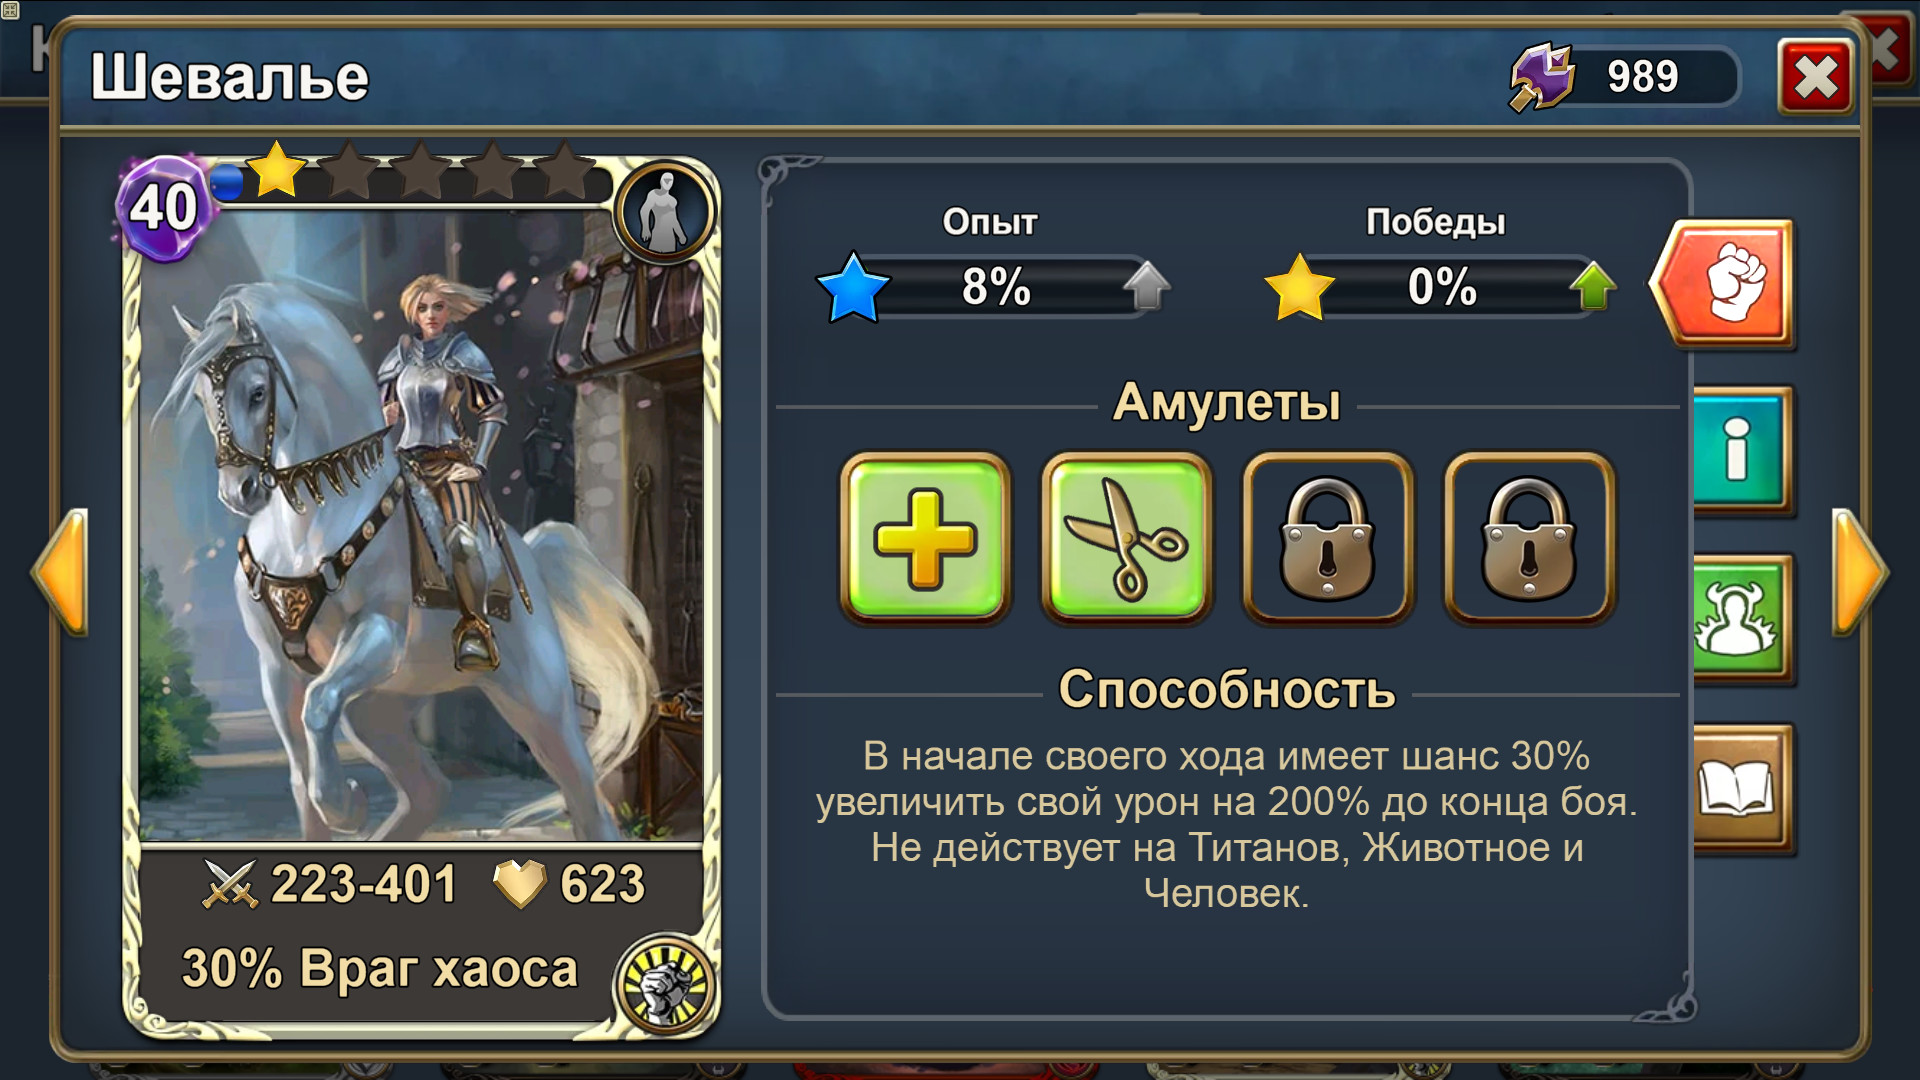
Task: Open the book tab
Action: click(1742, 788)
